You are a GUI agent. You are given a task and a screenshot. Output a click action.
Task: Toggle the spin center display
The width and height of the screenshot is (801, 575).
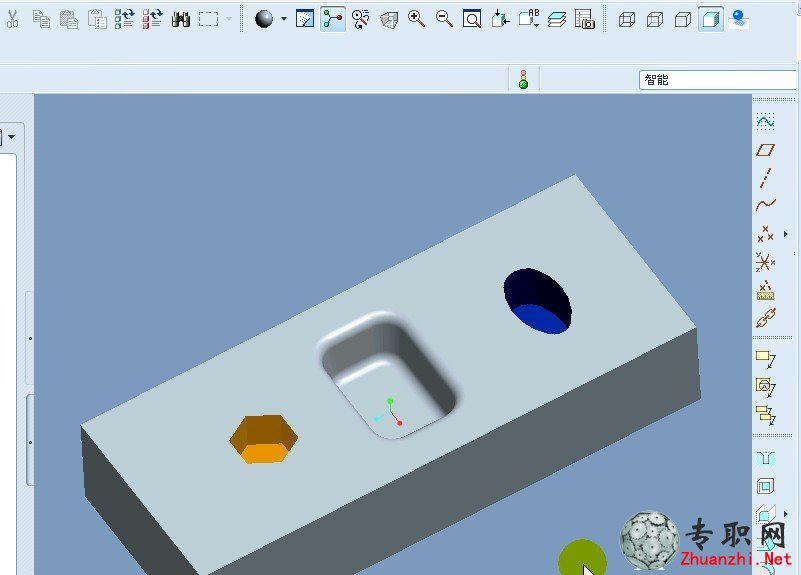pyautogui.click(x=333, y=19)
